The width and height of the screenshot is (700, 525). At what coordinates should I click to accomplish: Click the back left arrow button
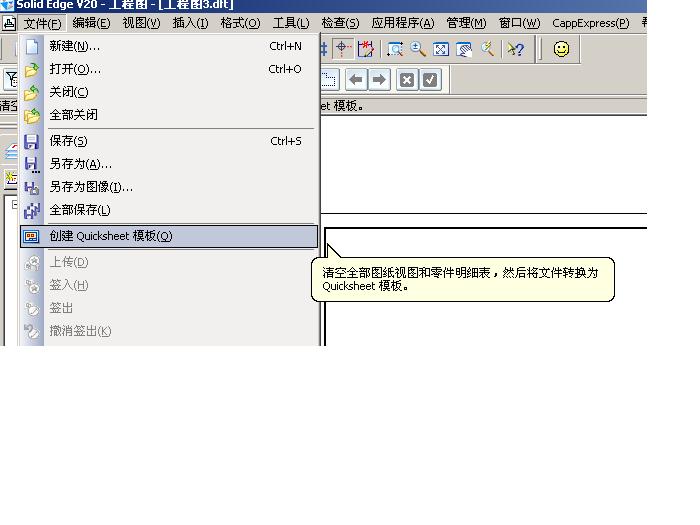click(356, 80)
